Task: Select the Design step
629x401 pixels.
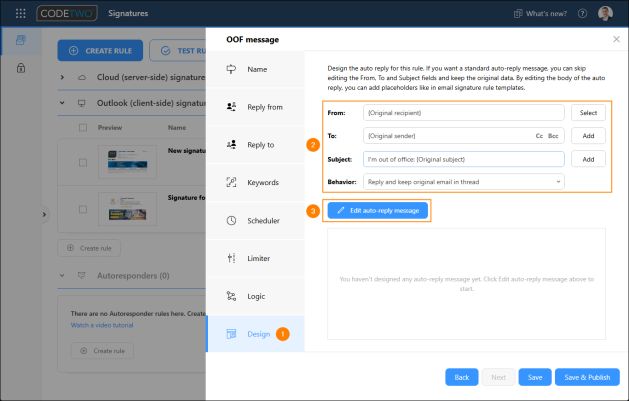Action: 255,334
